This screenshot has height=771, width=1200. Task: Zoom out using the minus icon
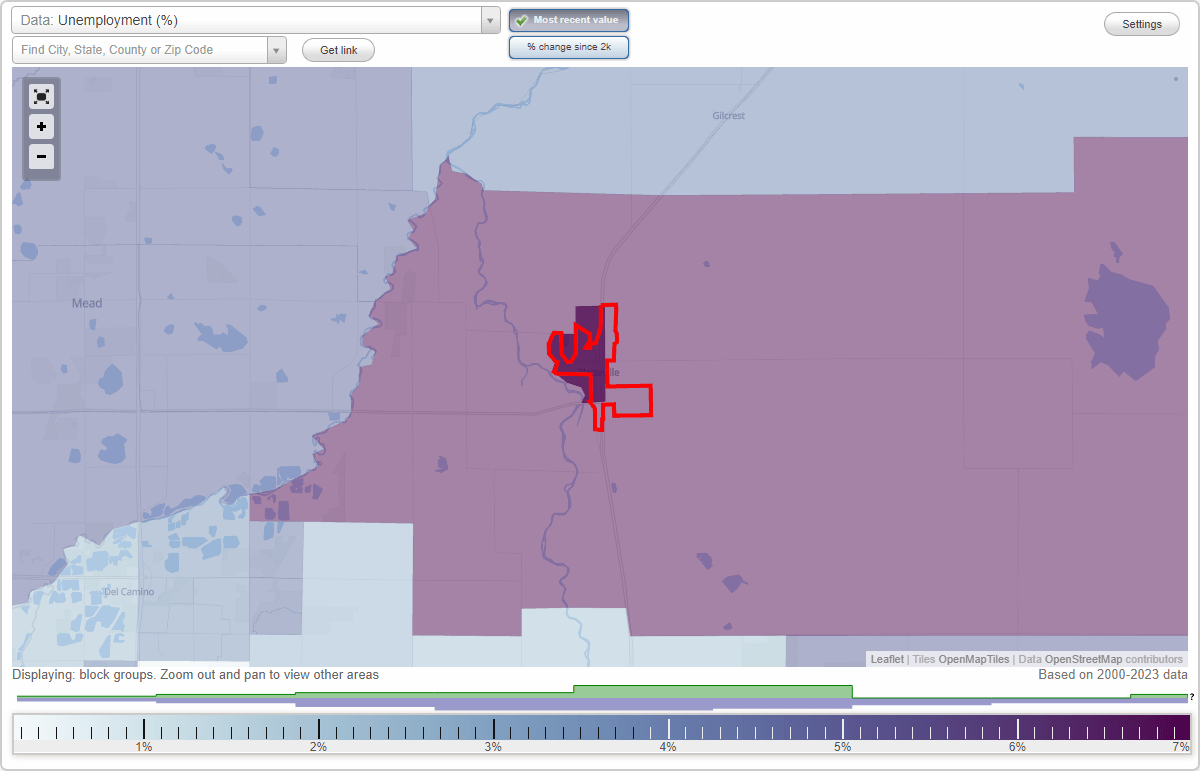tap(41, 156)
